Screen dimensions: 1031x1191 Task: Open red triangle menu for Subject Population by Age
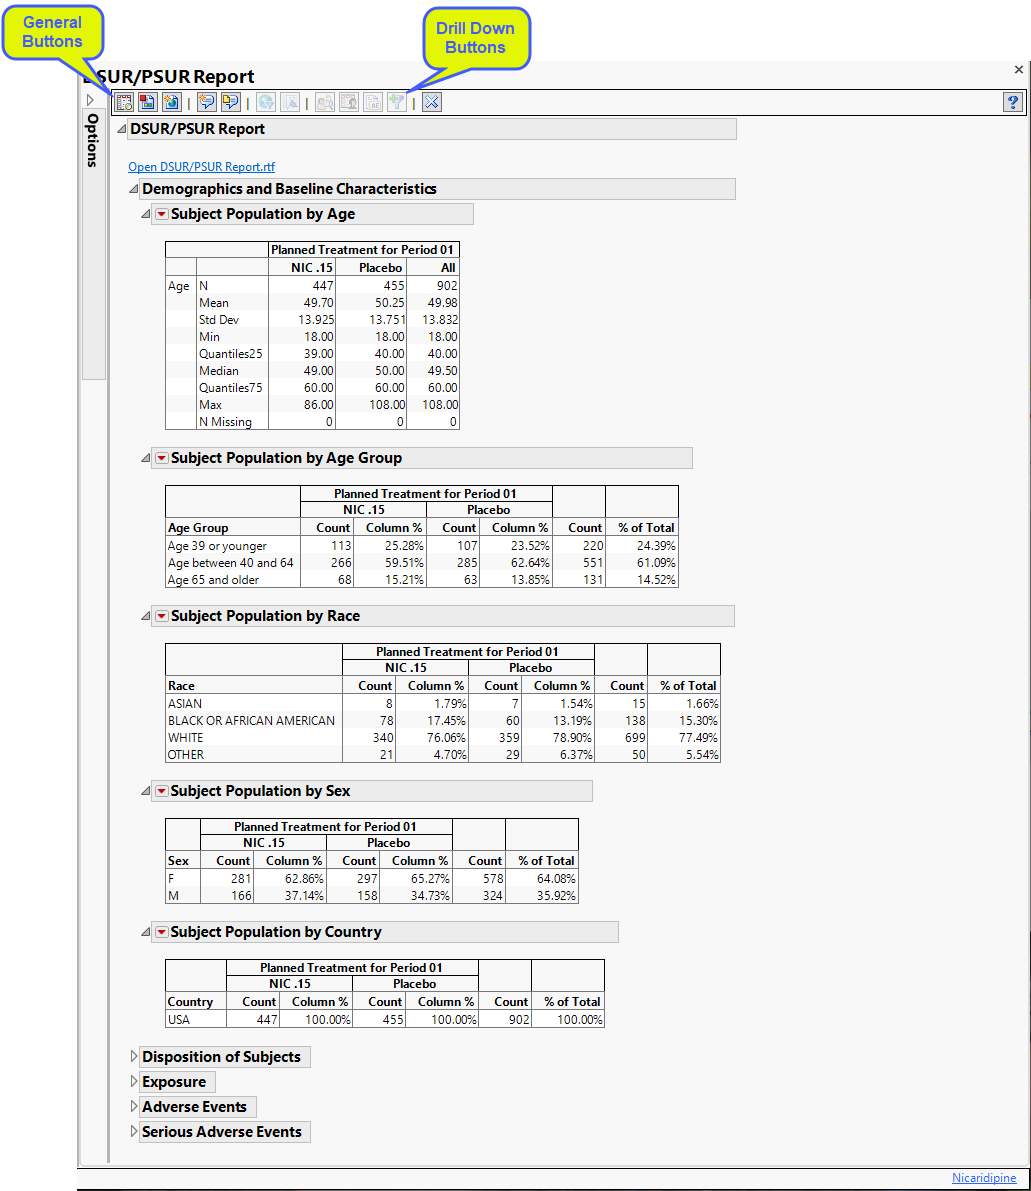161,214
